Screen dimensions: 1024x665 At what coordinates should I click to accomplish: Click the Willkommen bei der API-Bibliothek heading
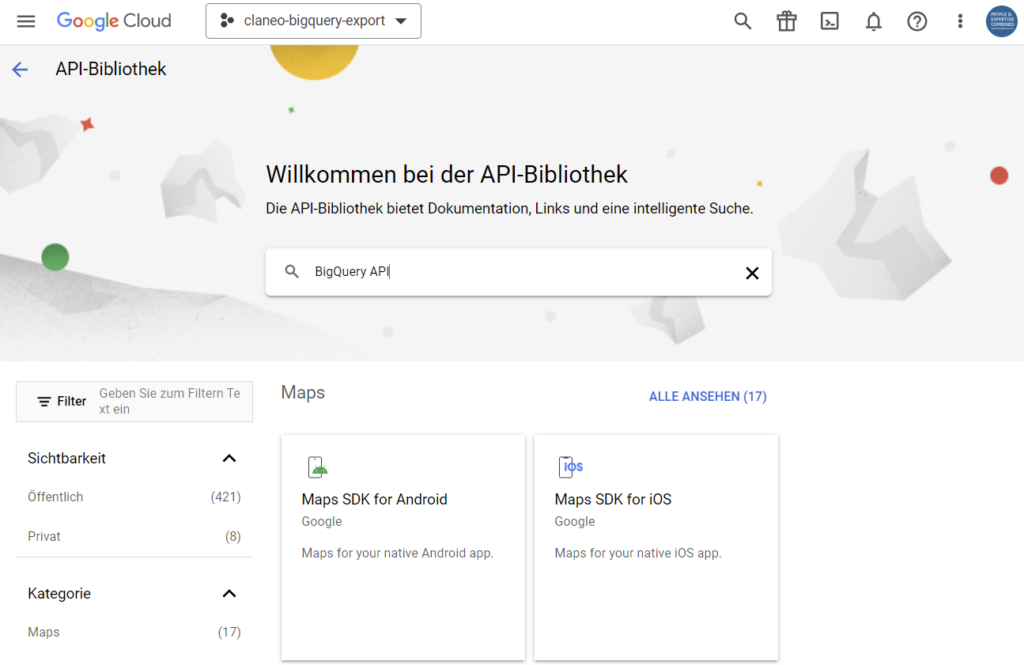[x=447, y=175]
